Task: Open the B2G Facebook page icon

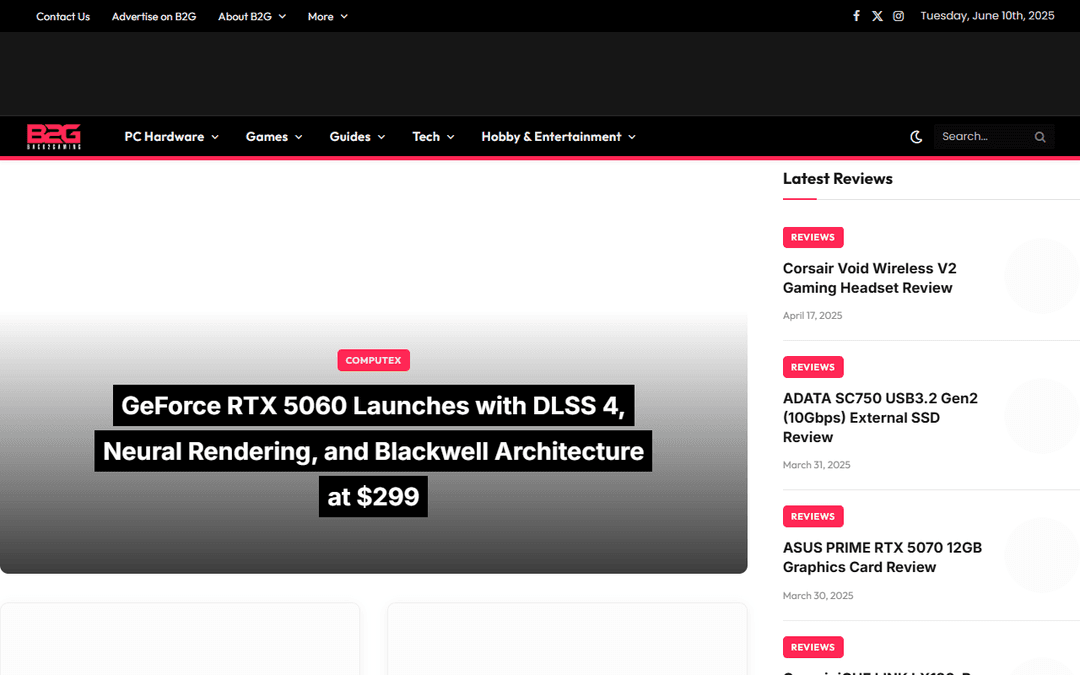Action: pyautogui.click(x=856, y=16)
